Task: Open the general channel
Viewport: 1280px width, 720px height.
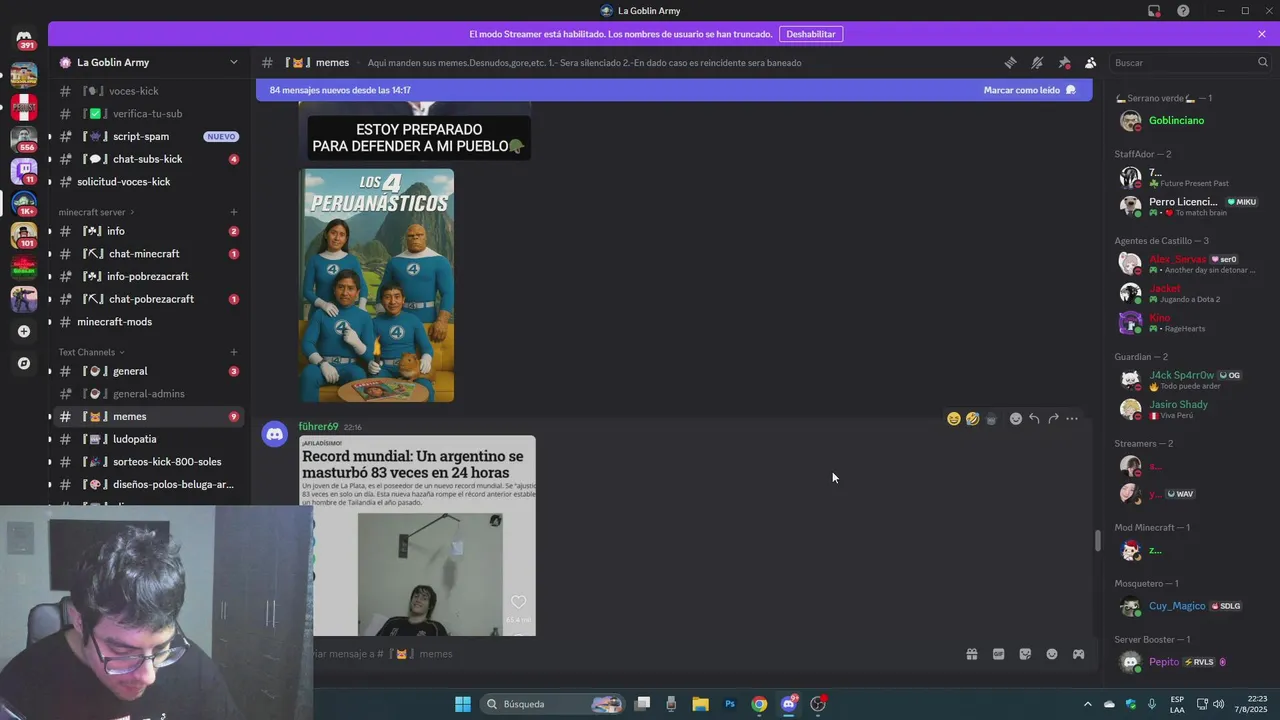Action: [x=149, y=371]
